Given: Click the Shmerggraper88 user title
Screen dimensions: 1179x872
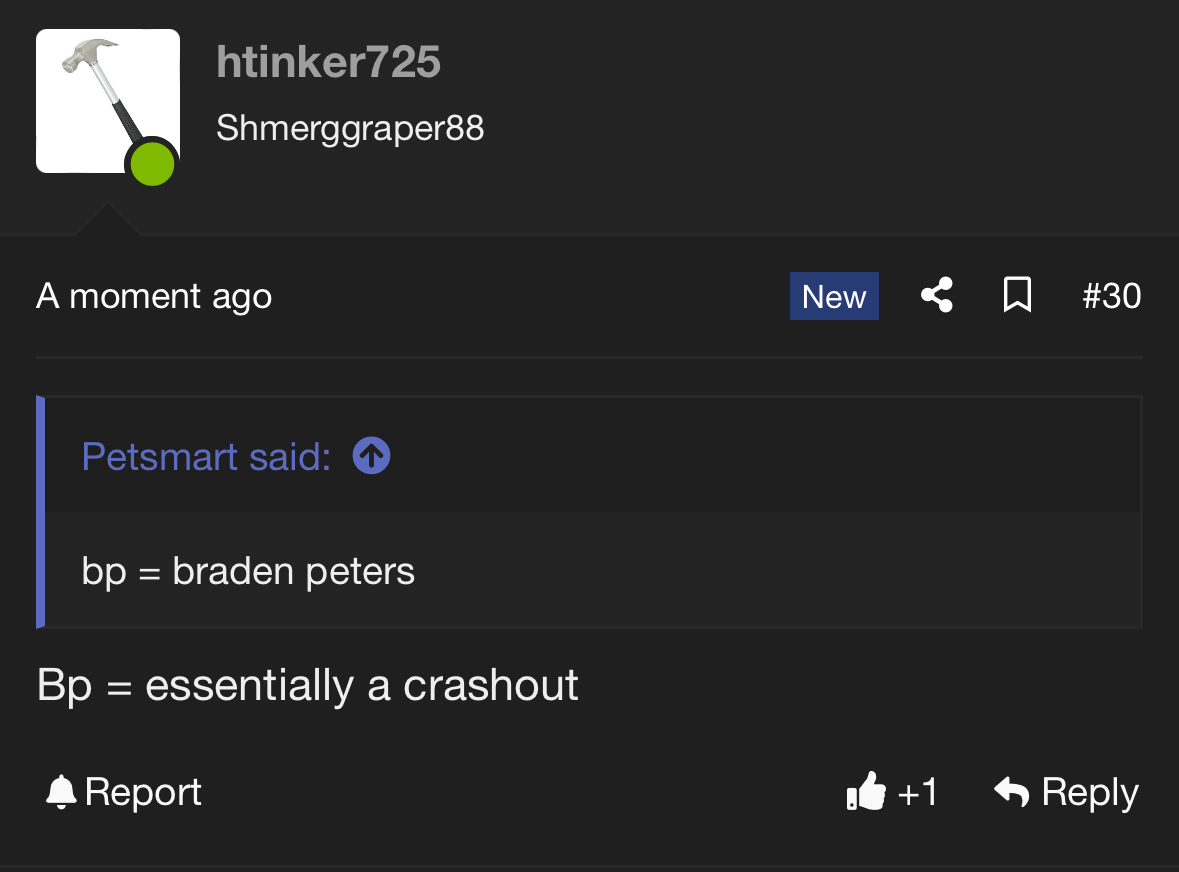Looking at the screenshot, I should 350,128.
